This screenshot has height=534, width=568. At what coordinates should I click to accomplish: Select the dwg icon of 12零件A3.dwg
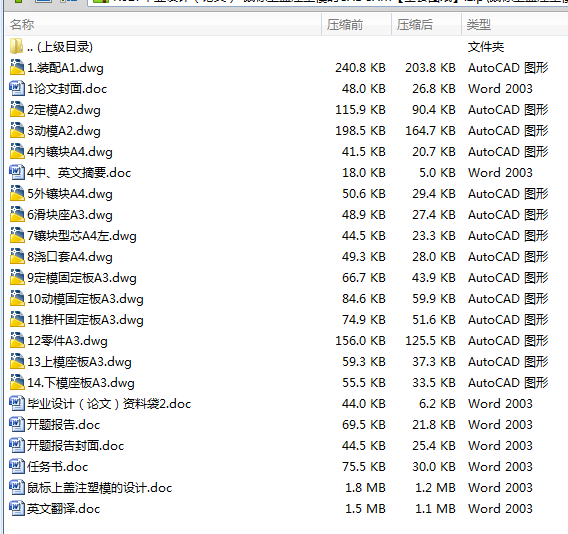point(17,341)
